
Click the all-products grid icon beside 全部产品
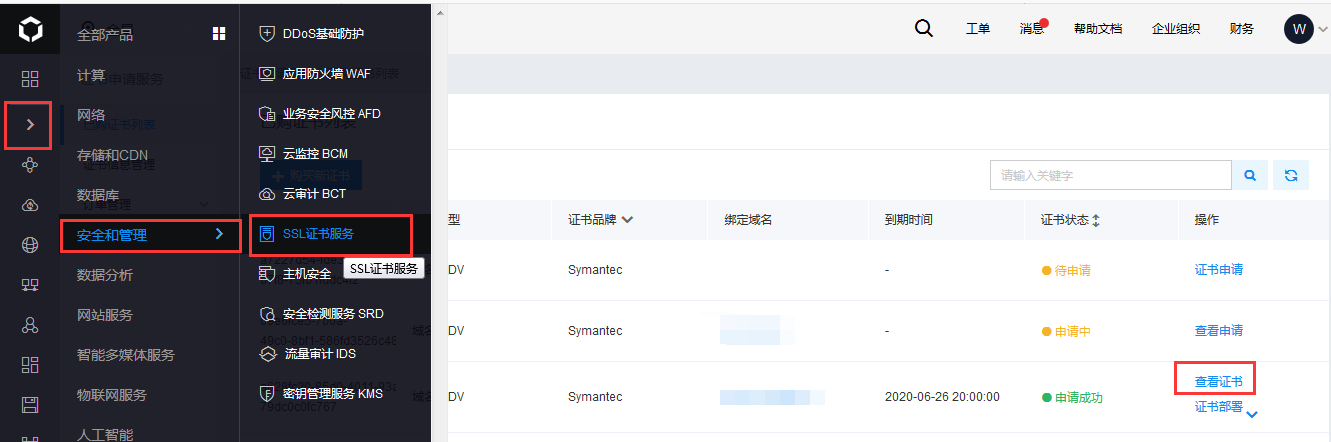tap(219, 34)
